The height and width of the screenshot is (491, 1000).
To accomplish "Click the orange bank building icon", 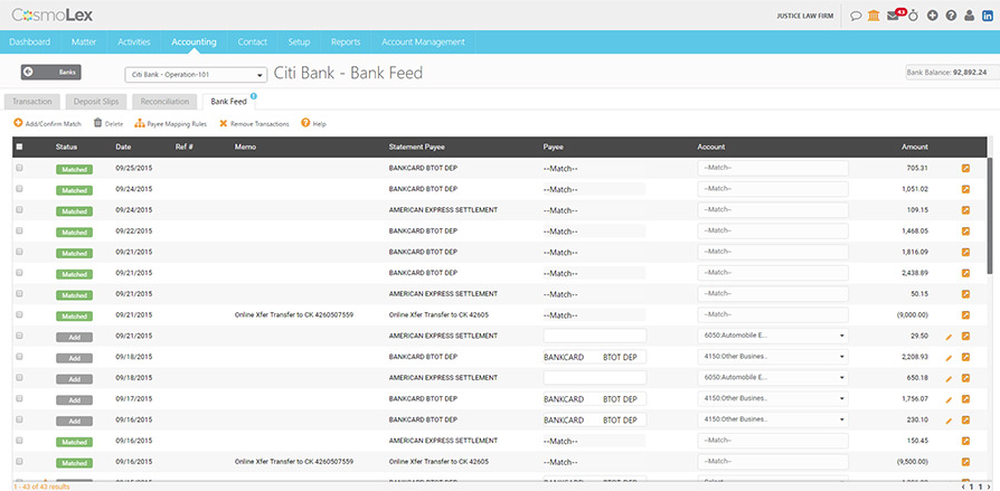I will (874, 16).
